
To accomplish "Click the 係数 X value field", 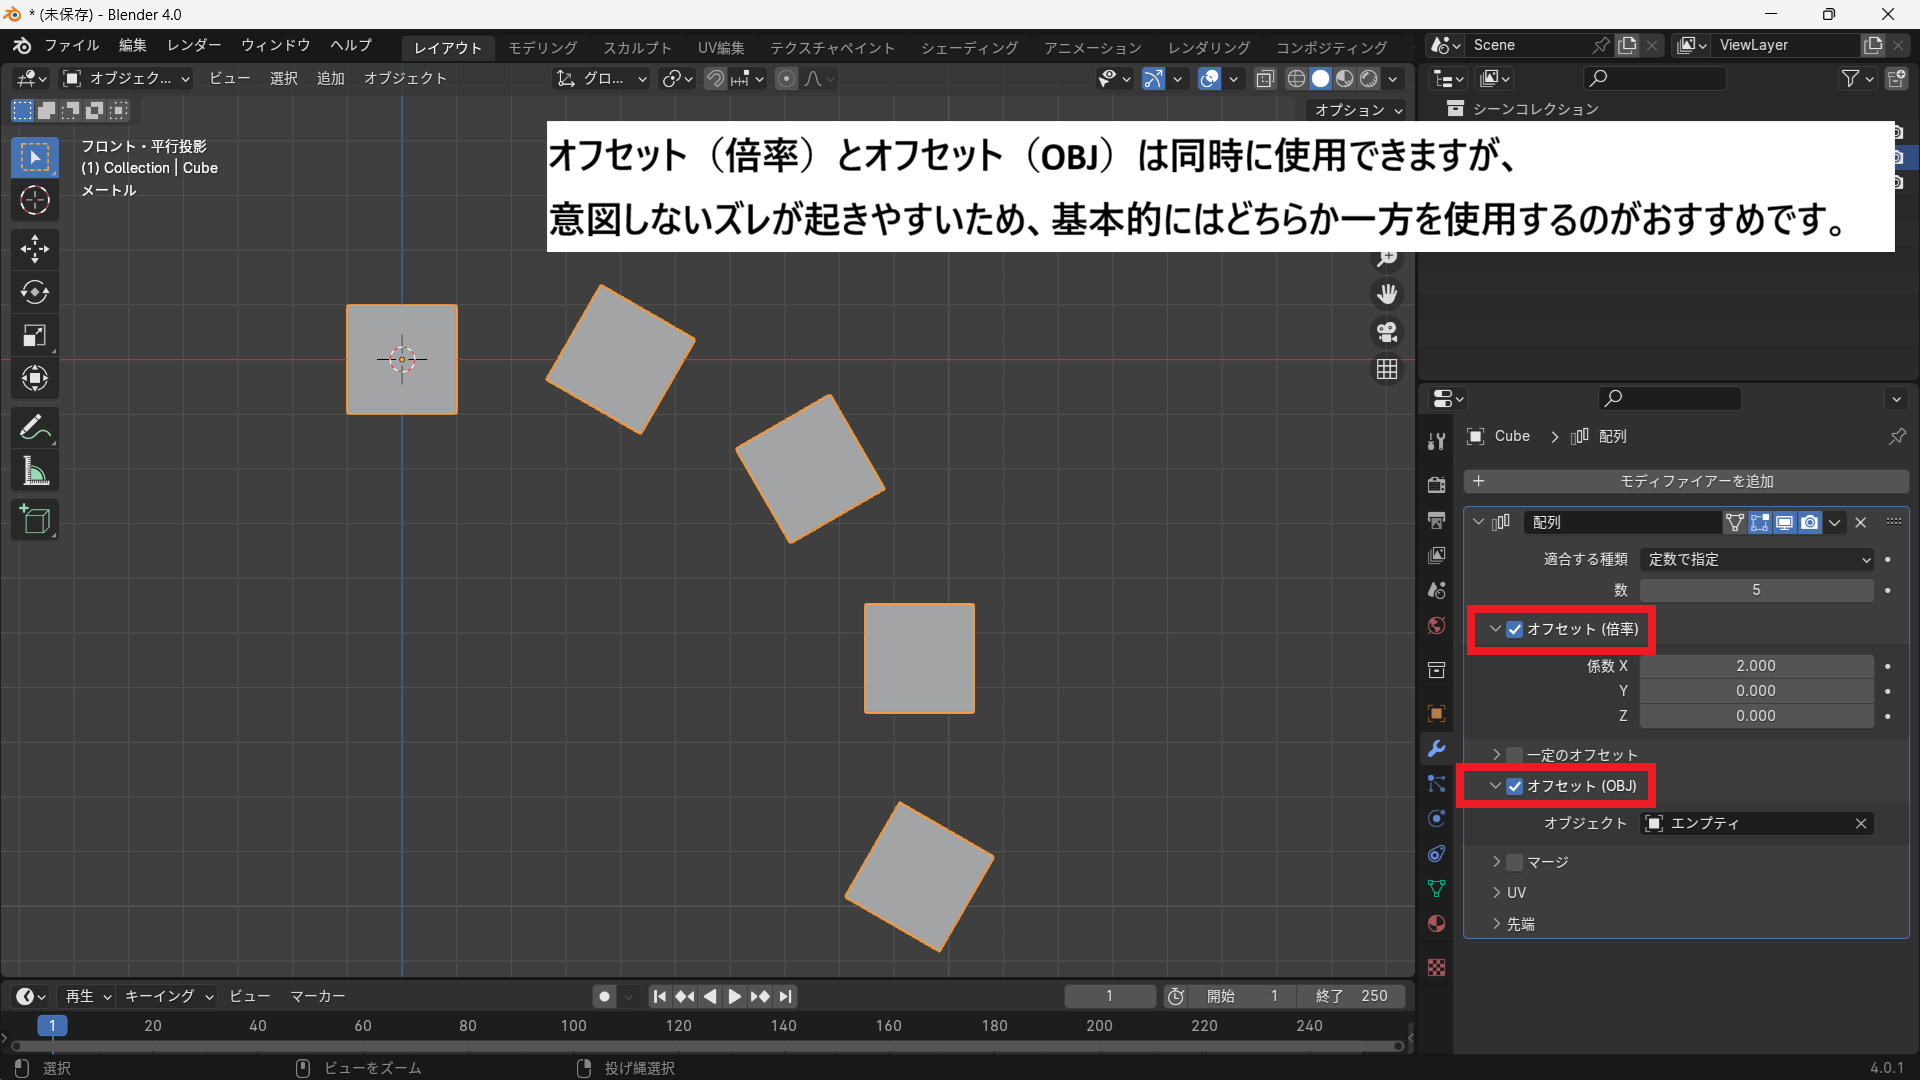I will coord(1756,666).
